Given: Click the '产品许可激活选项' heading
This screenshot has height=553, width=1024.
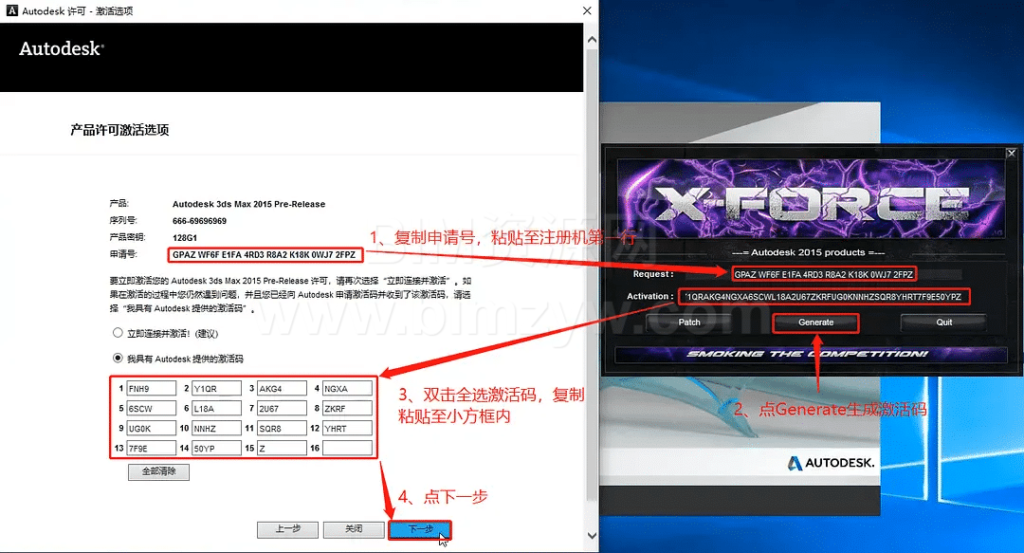Looking at the screenshot, I should 120,130.
